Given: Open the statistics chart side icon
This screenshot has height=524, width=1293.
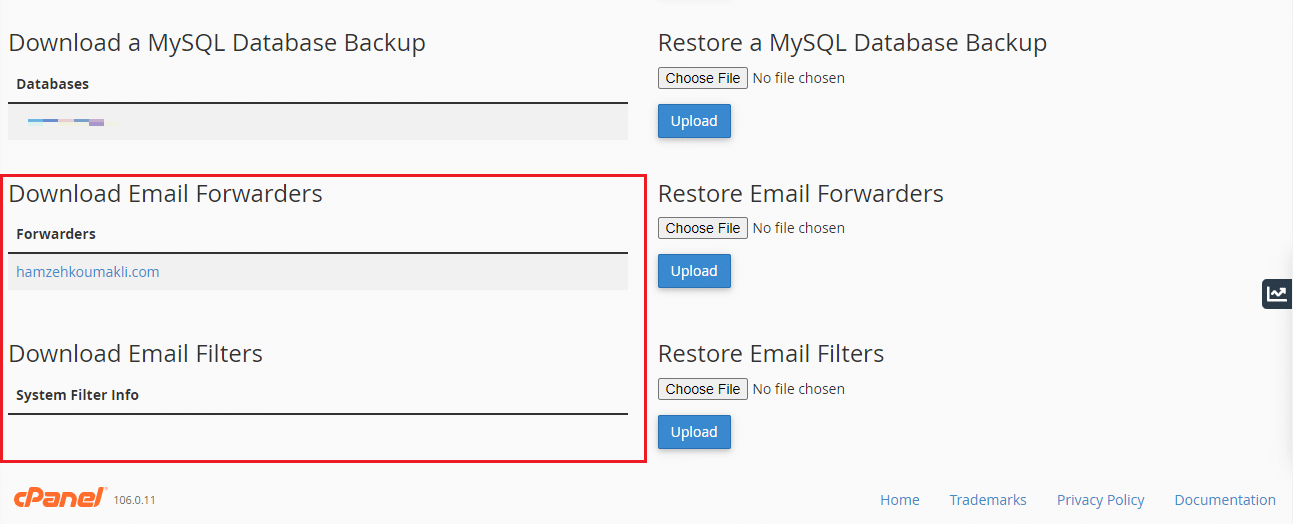Looking at the screenshot, I should [1277, 294].
